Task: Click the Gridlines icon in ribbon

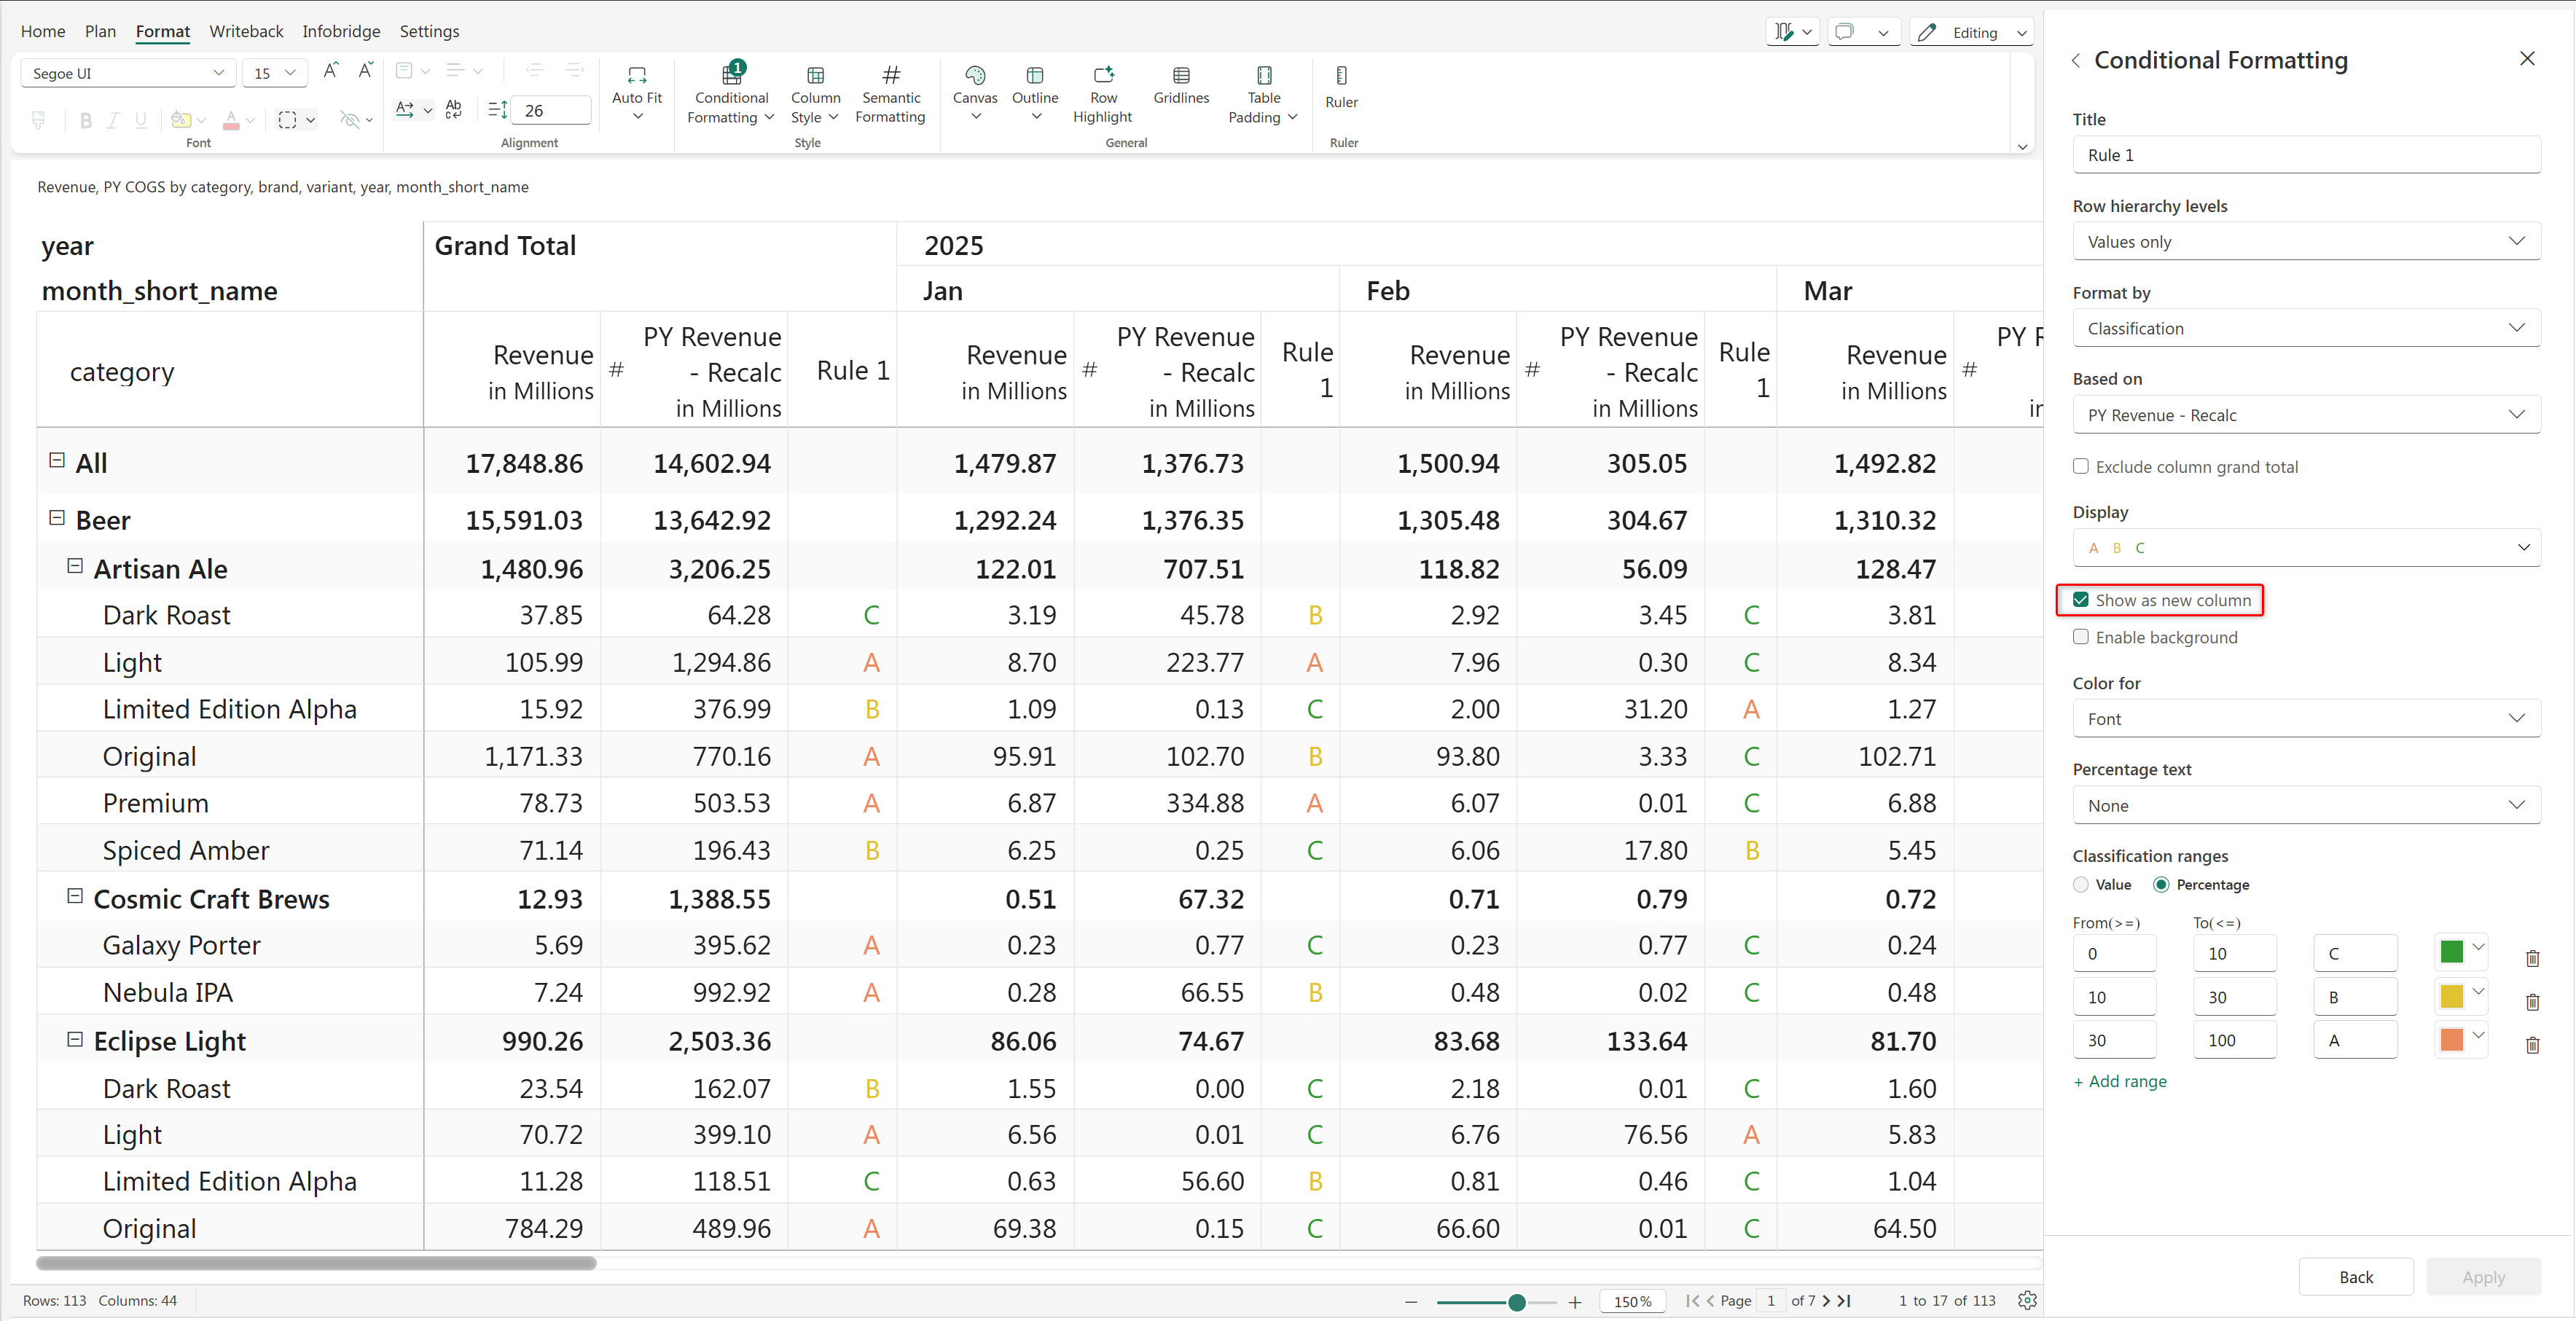Action: (1180, 76)
